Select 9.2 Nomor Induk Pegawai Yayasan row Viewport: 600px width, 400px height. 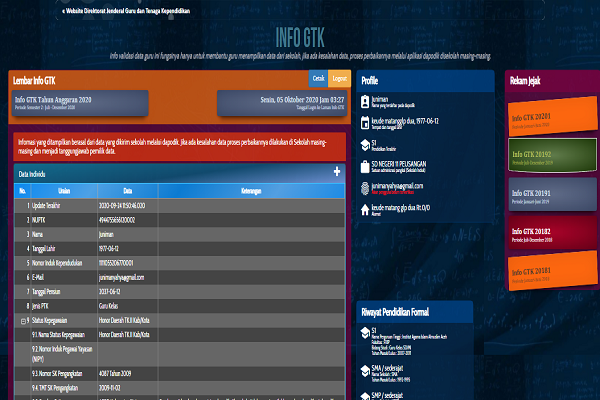click(179, 354)
